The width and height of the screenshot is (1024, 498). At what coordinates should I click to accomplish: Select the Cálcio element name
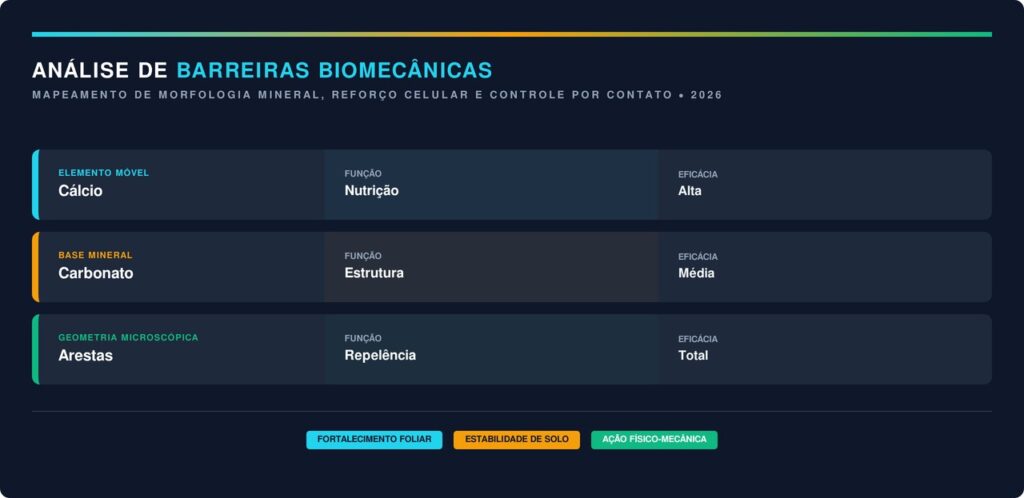(80, 191)
